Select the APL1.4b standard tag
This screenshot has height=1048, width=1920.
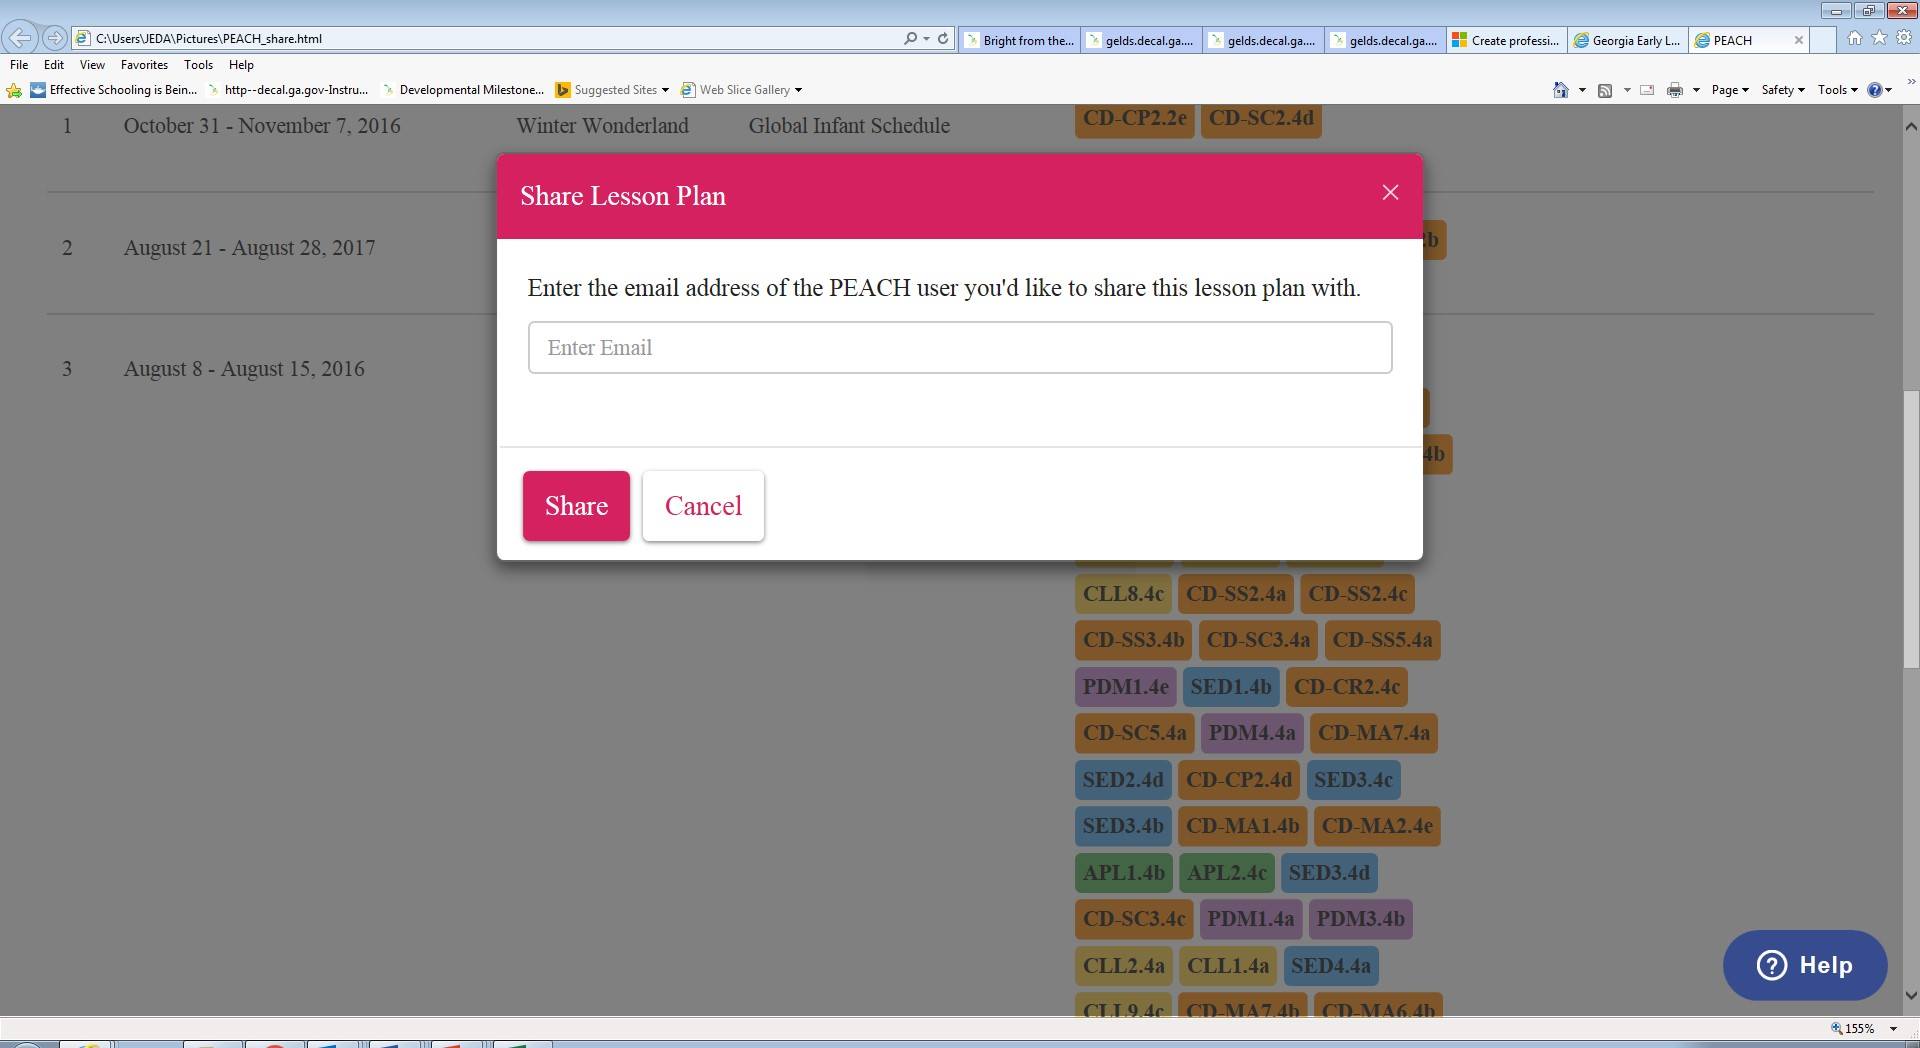pyautogui.click(x=1124, y=872)
